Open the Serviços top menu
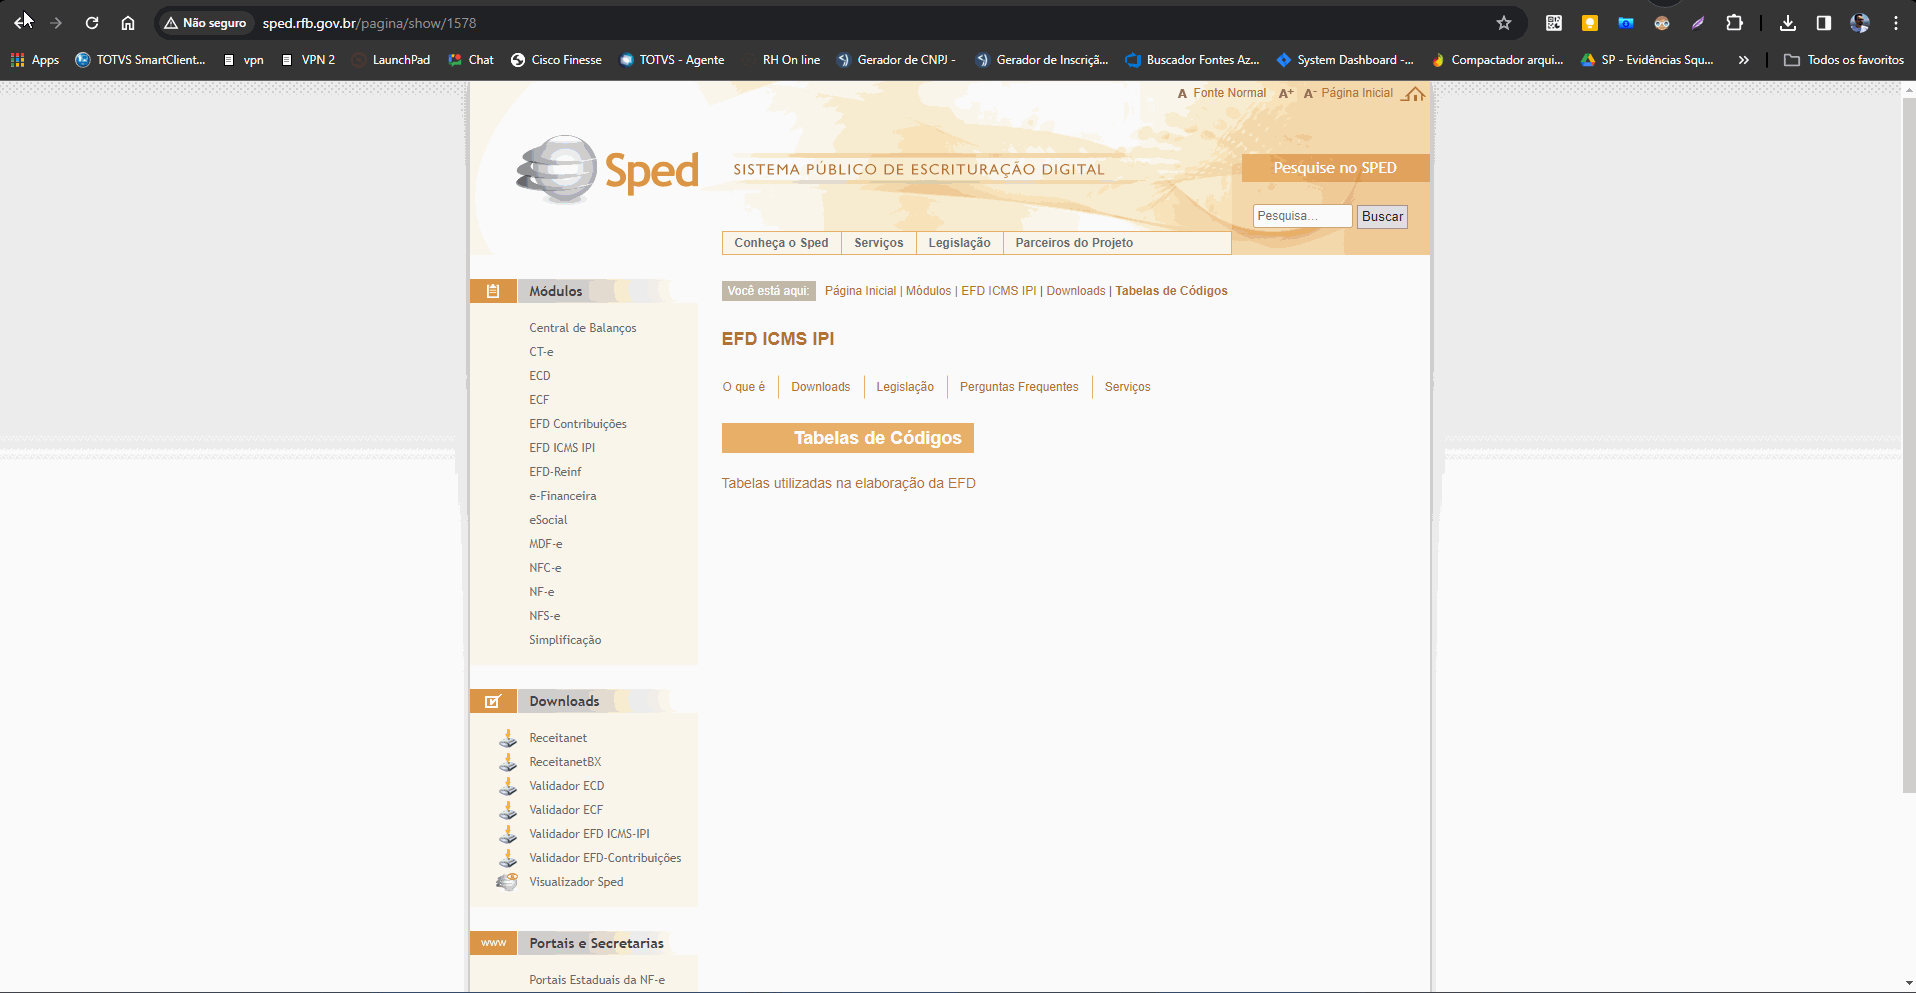 878,243
